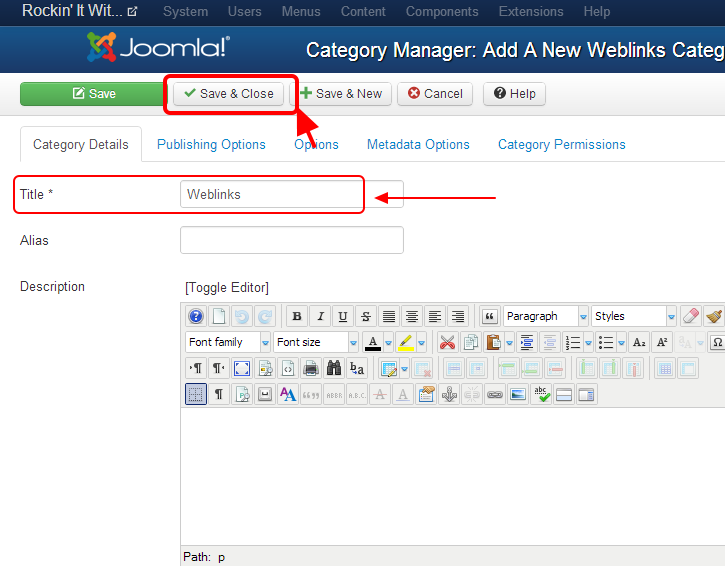Click the toolbar Help button beside Cancel

pyautogui.click(x=515, y=94)
